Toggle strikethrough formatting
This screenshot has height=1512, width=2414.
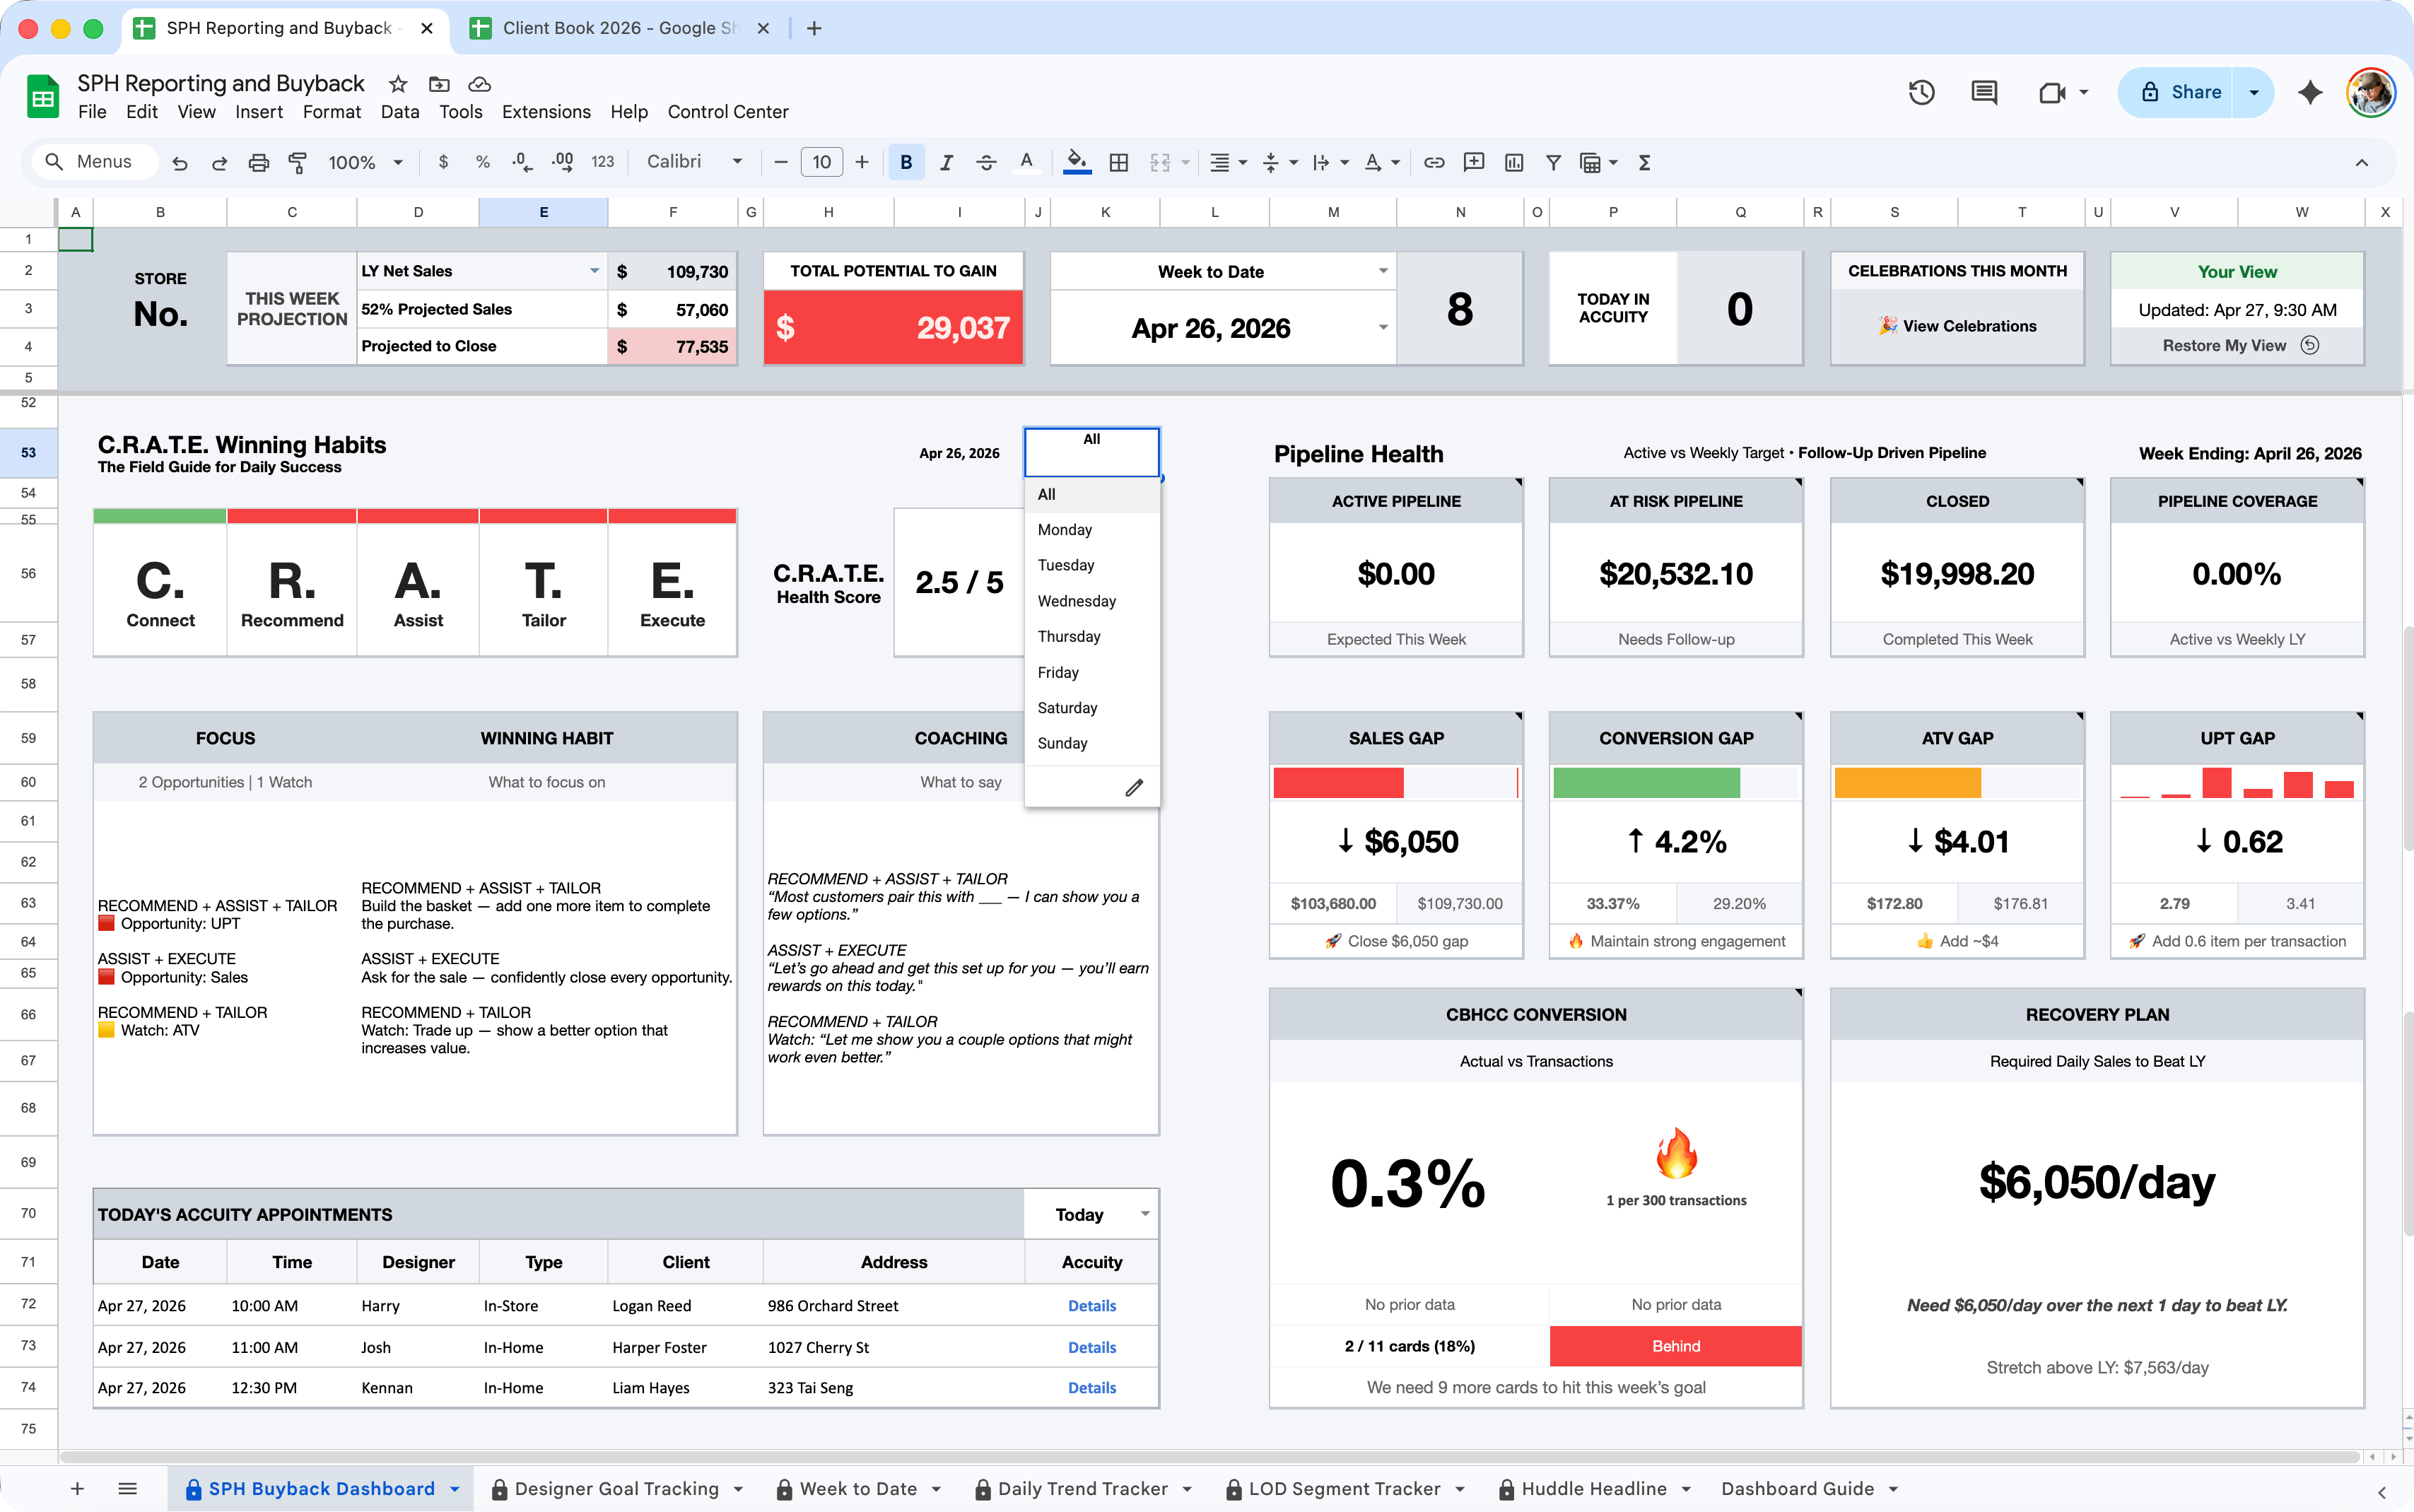(986, 162)
